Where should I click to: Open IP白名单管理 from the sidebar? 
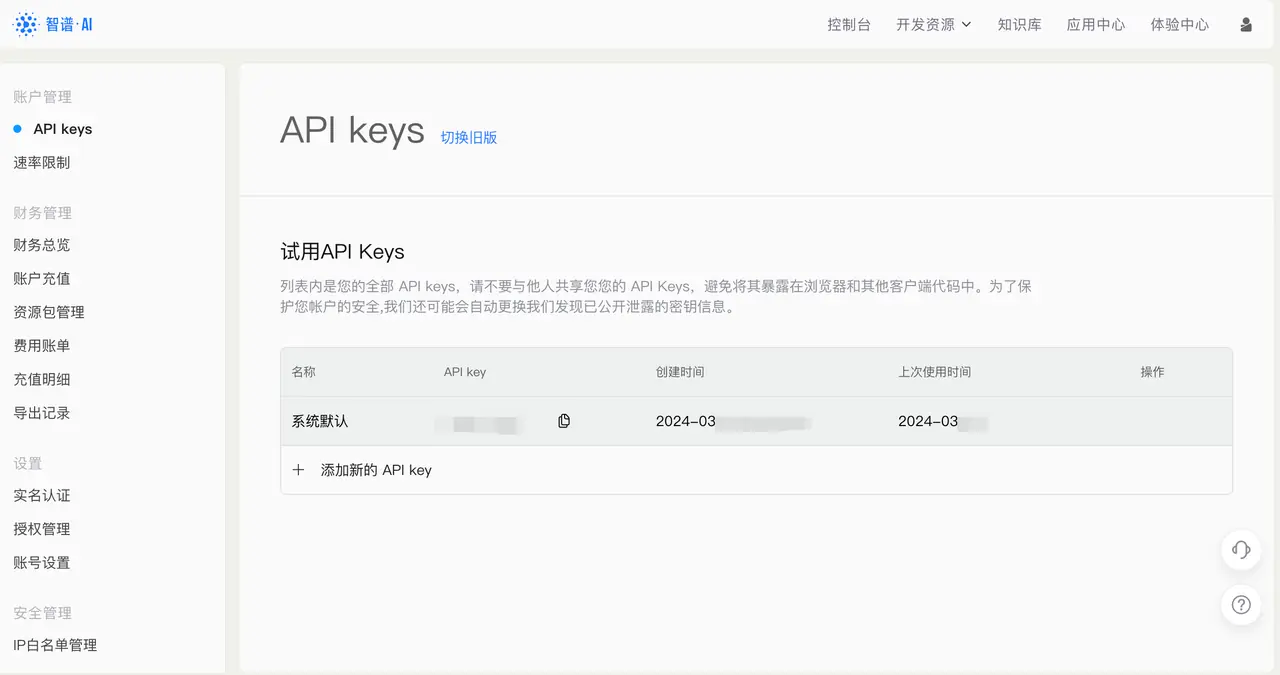point(55,644)
